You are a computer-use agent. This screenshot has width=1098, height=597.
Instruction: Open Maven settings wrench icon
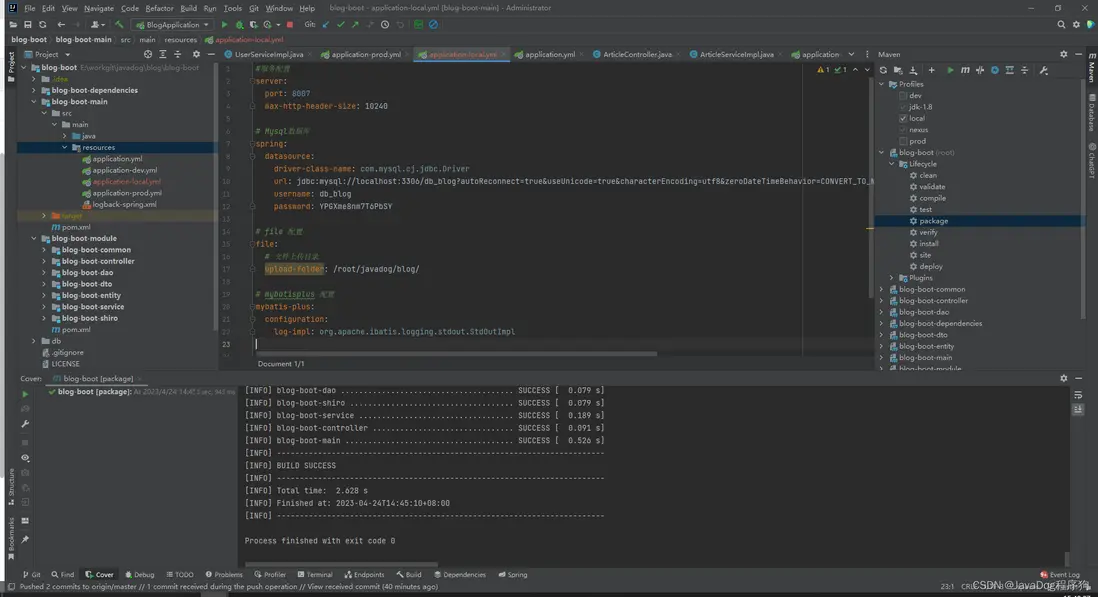pos(1043,70)
